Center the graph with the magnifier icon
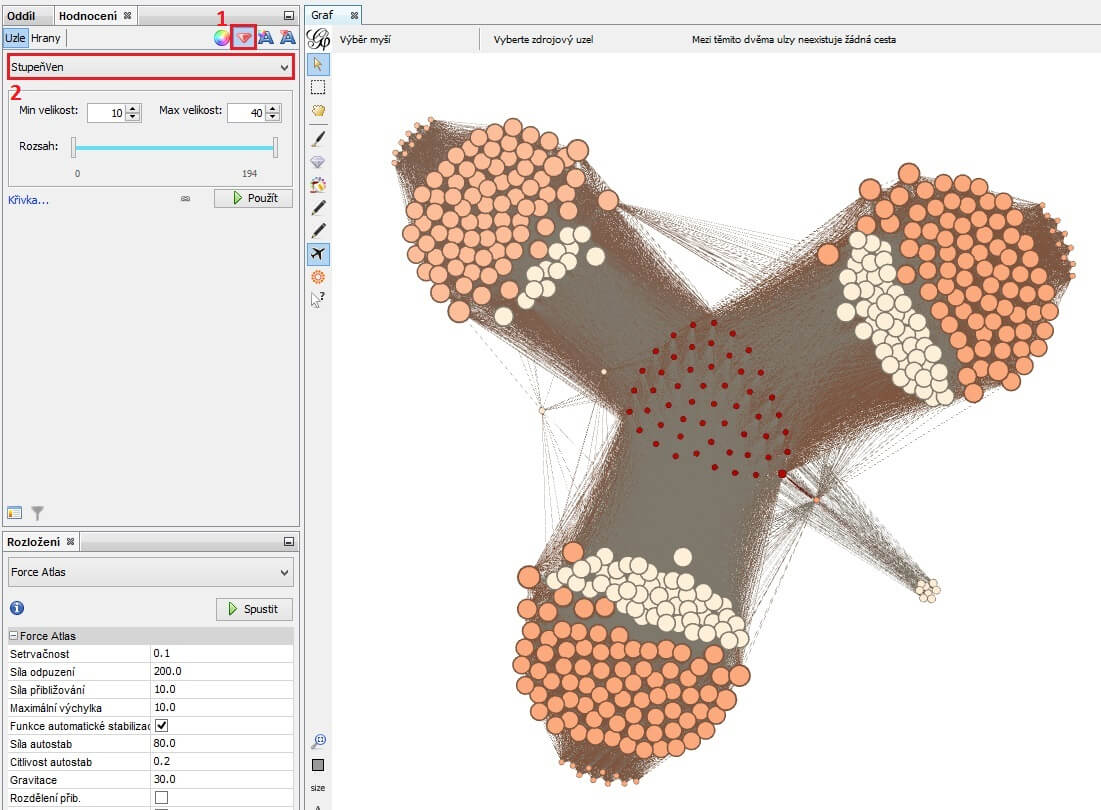 pyautogui.click(x=318, y=741)
